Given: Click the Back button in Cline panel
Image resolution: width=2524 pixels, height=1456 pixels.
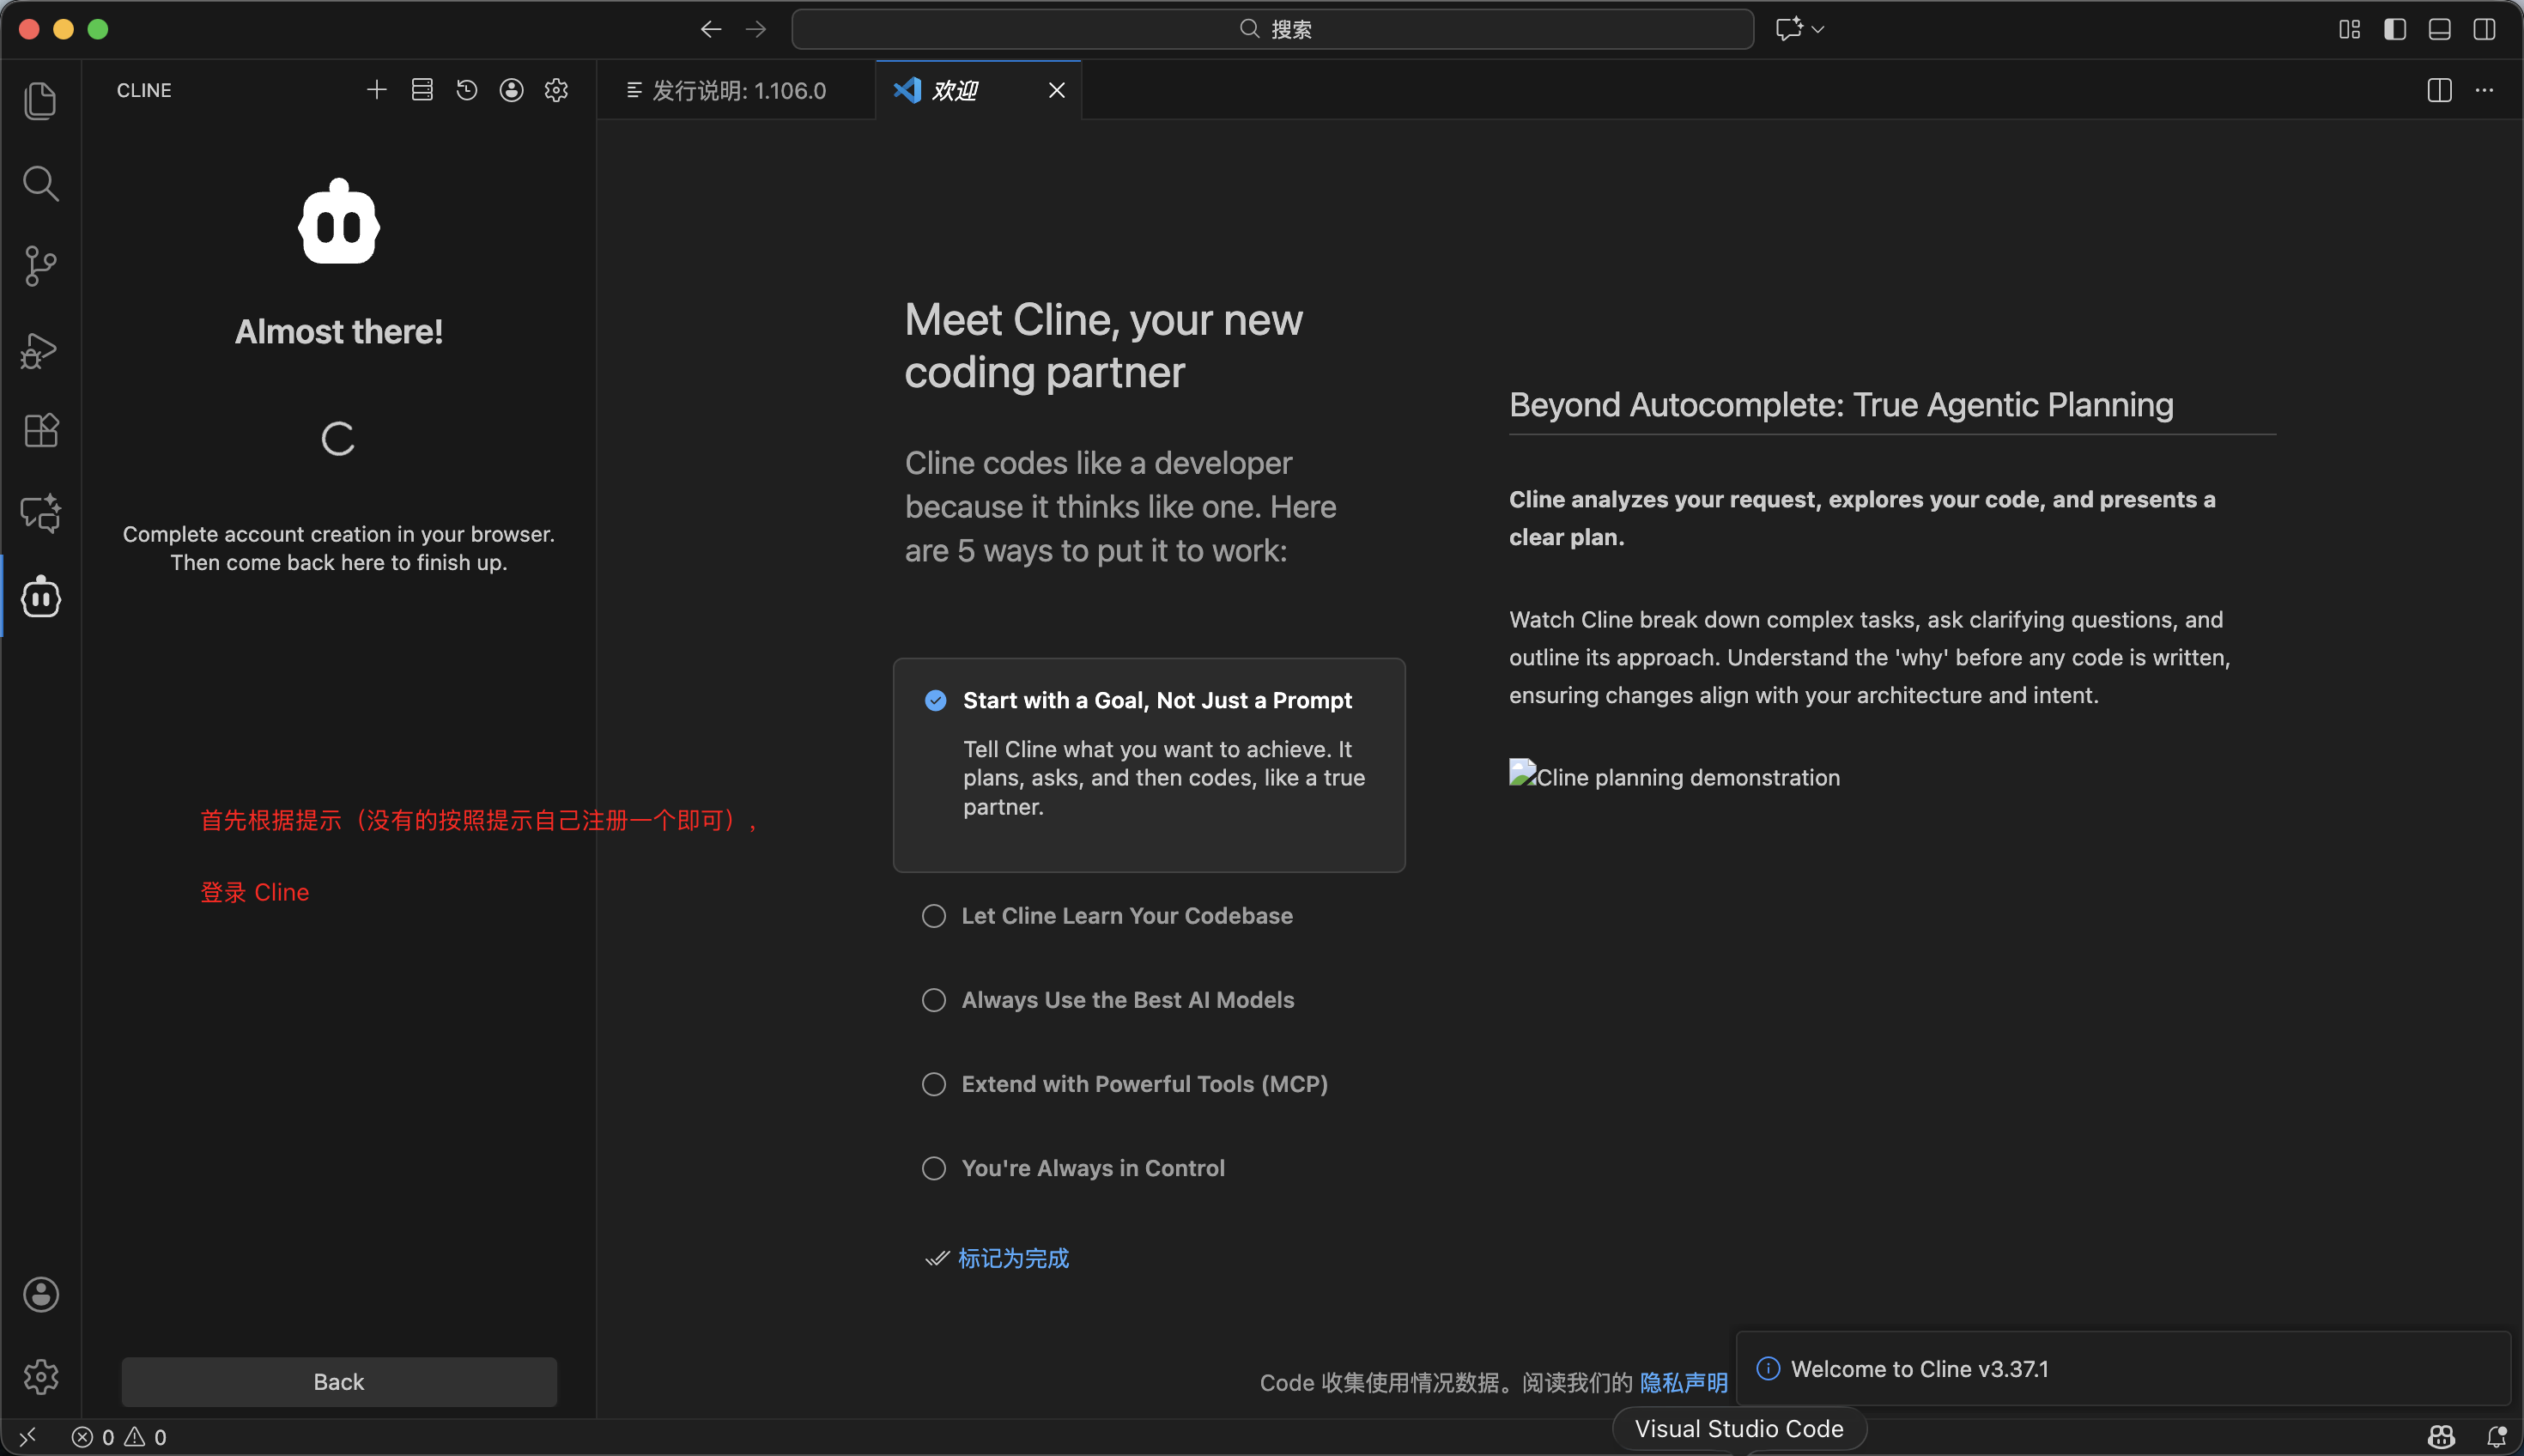Looking at the screenshot, I should coord(339,1382).
